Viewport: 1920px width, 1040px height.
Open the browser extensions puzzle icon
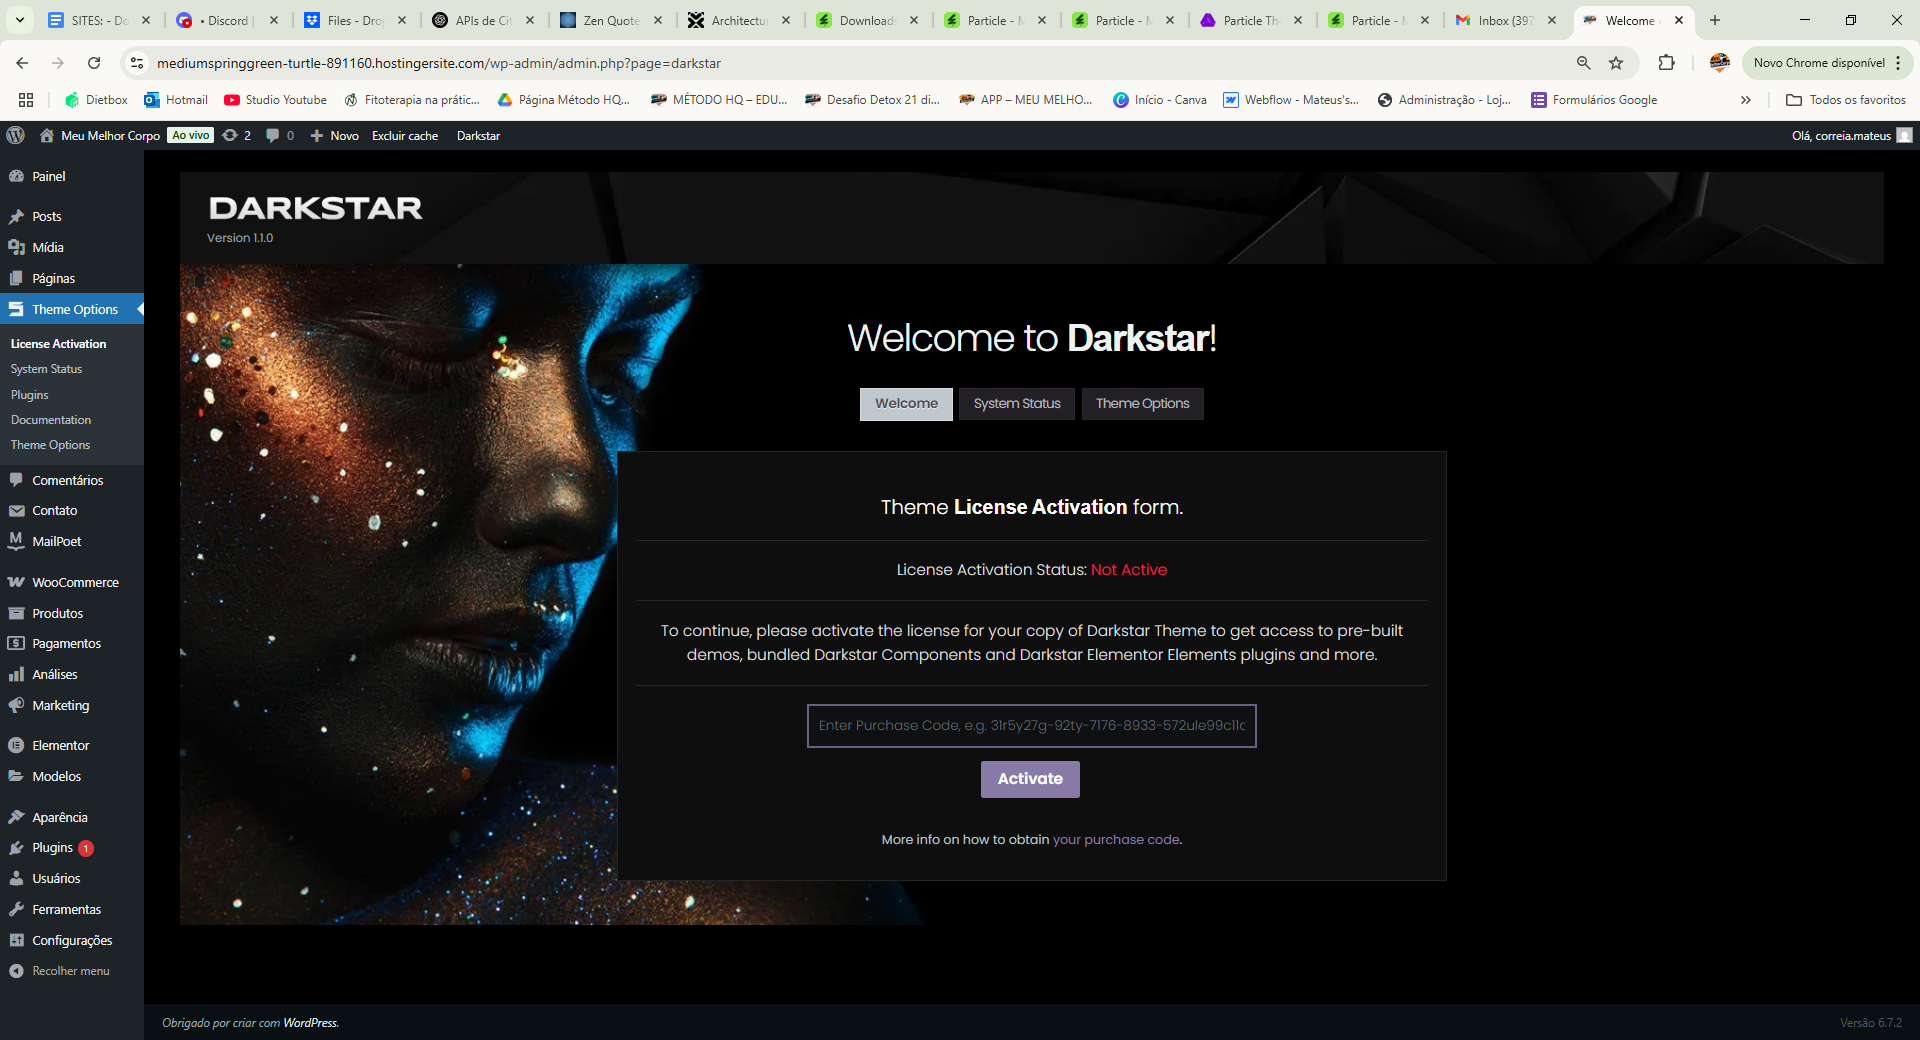(x=1666, y=63)
